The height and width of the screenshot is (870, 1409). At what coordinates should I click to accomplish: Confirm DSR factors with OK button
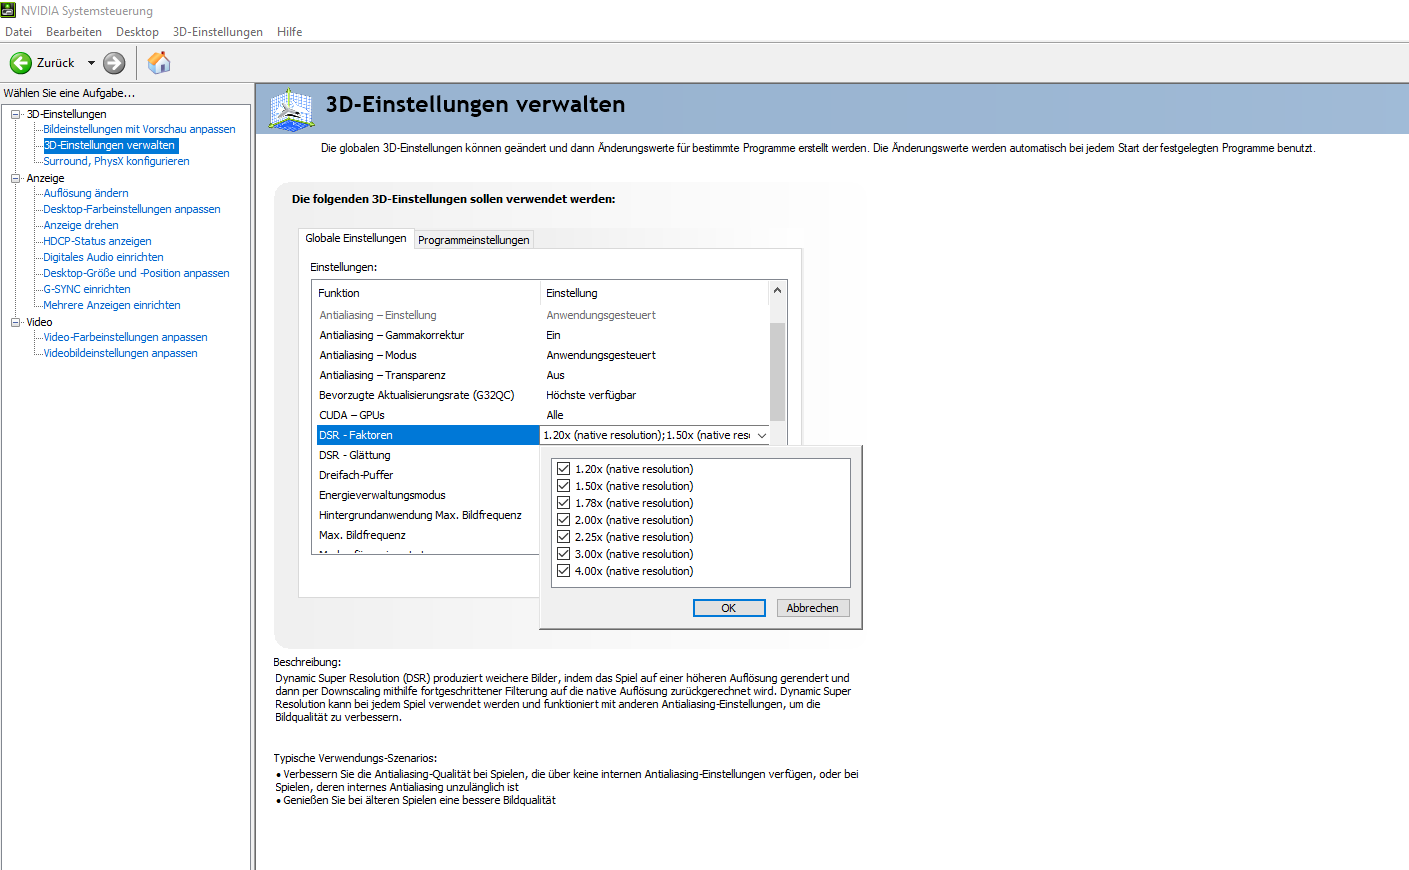[729, 608]
